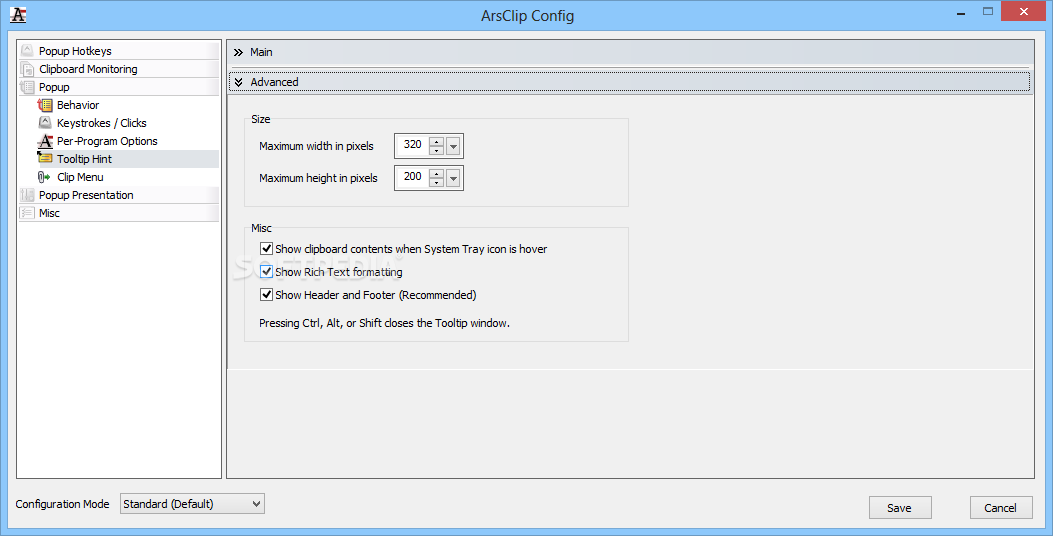
Task: Click the Popup category icon
Action: pyautogui.click(x=27, y=87)
